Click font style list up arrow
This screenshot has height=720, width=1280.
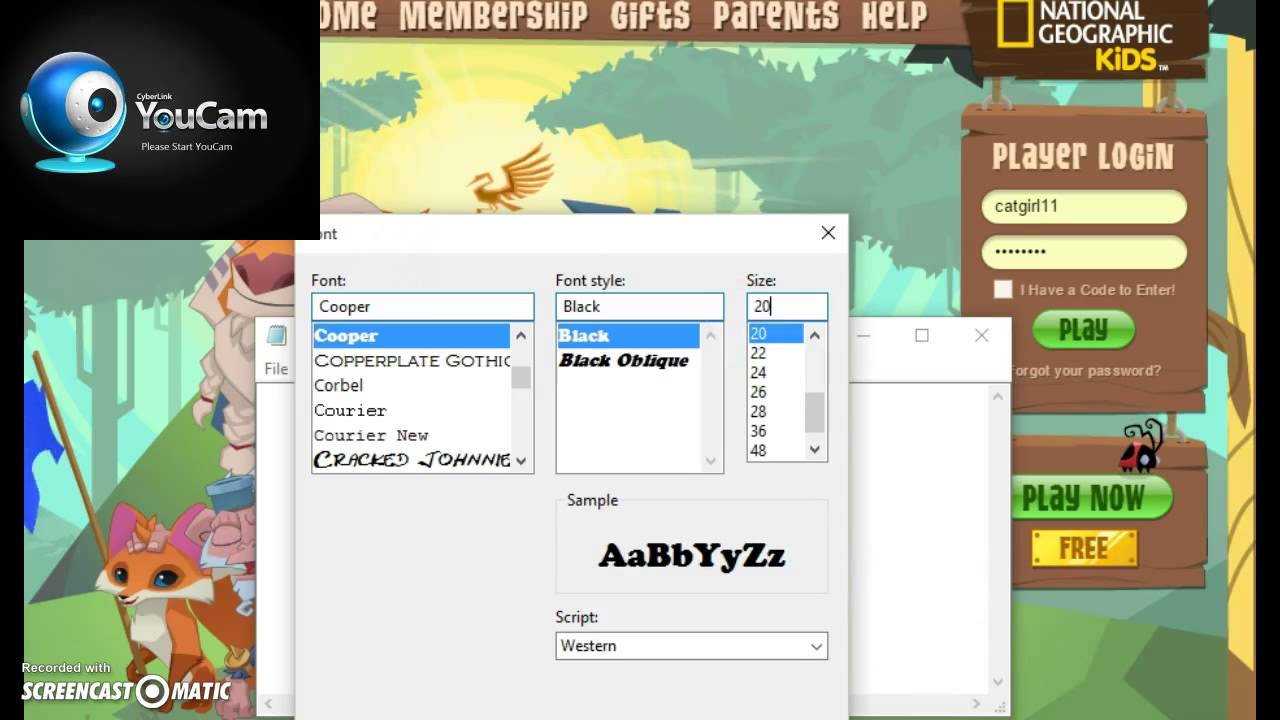711,336
